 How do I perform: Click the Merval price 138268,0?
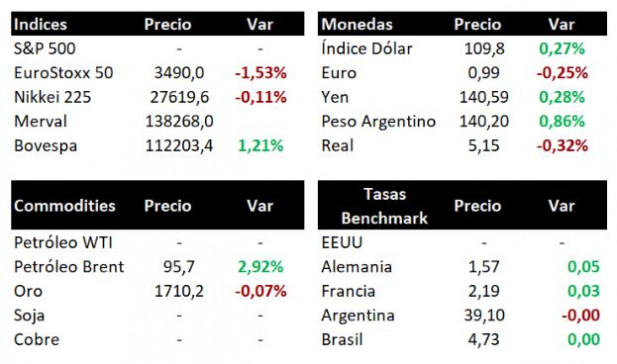179,121
